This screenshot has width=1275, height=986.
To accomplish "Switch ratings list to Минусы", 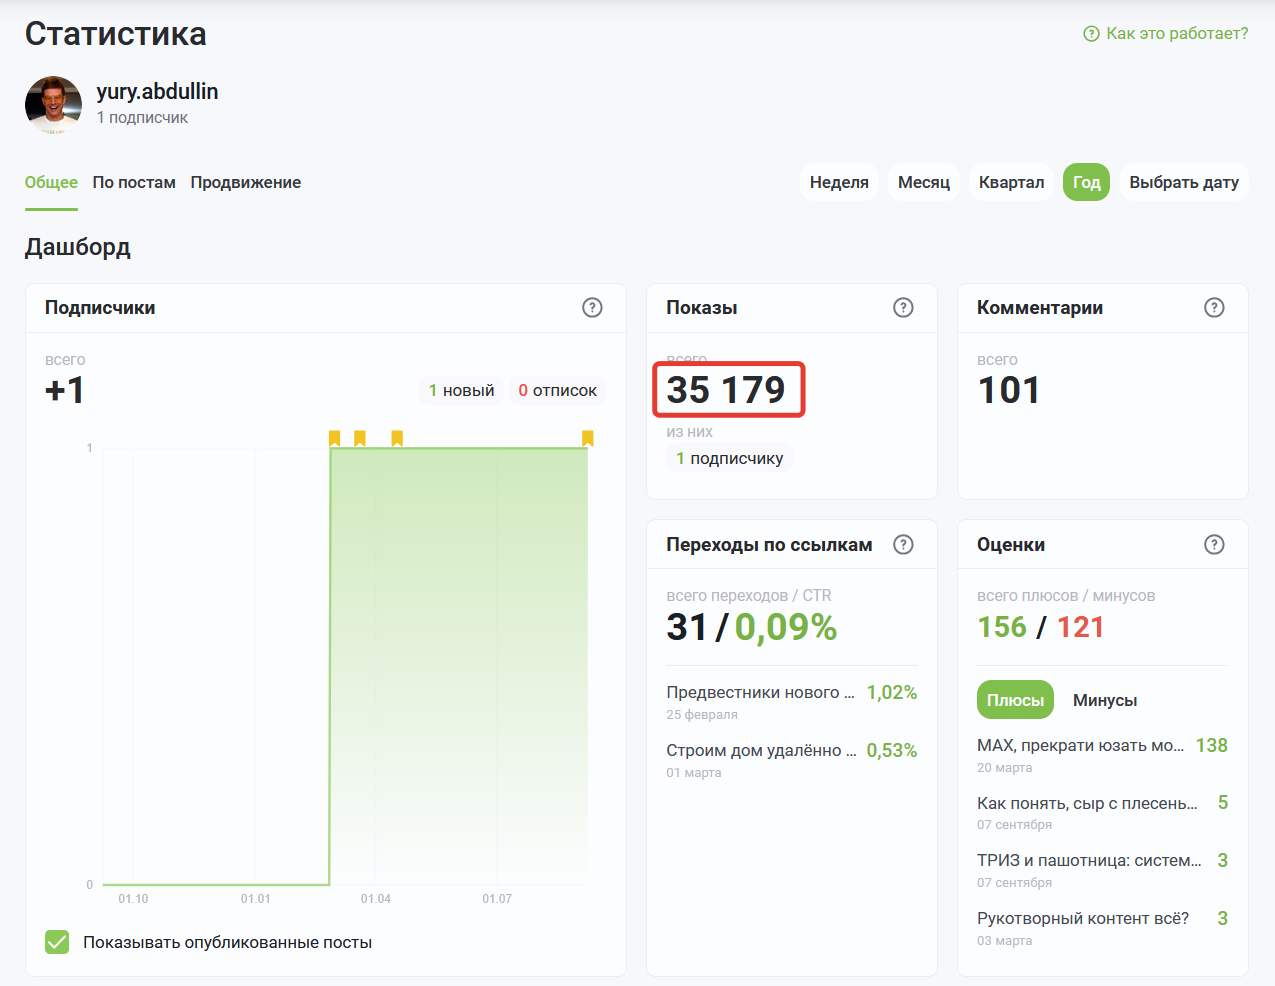I will [x=1105, y=700].
